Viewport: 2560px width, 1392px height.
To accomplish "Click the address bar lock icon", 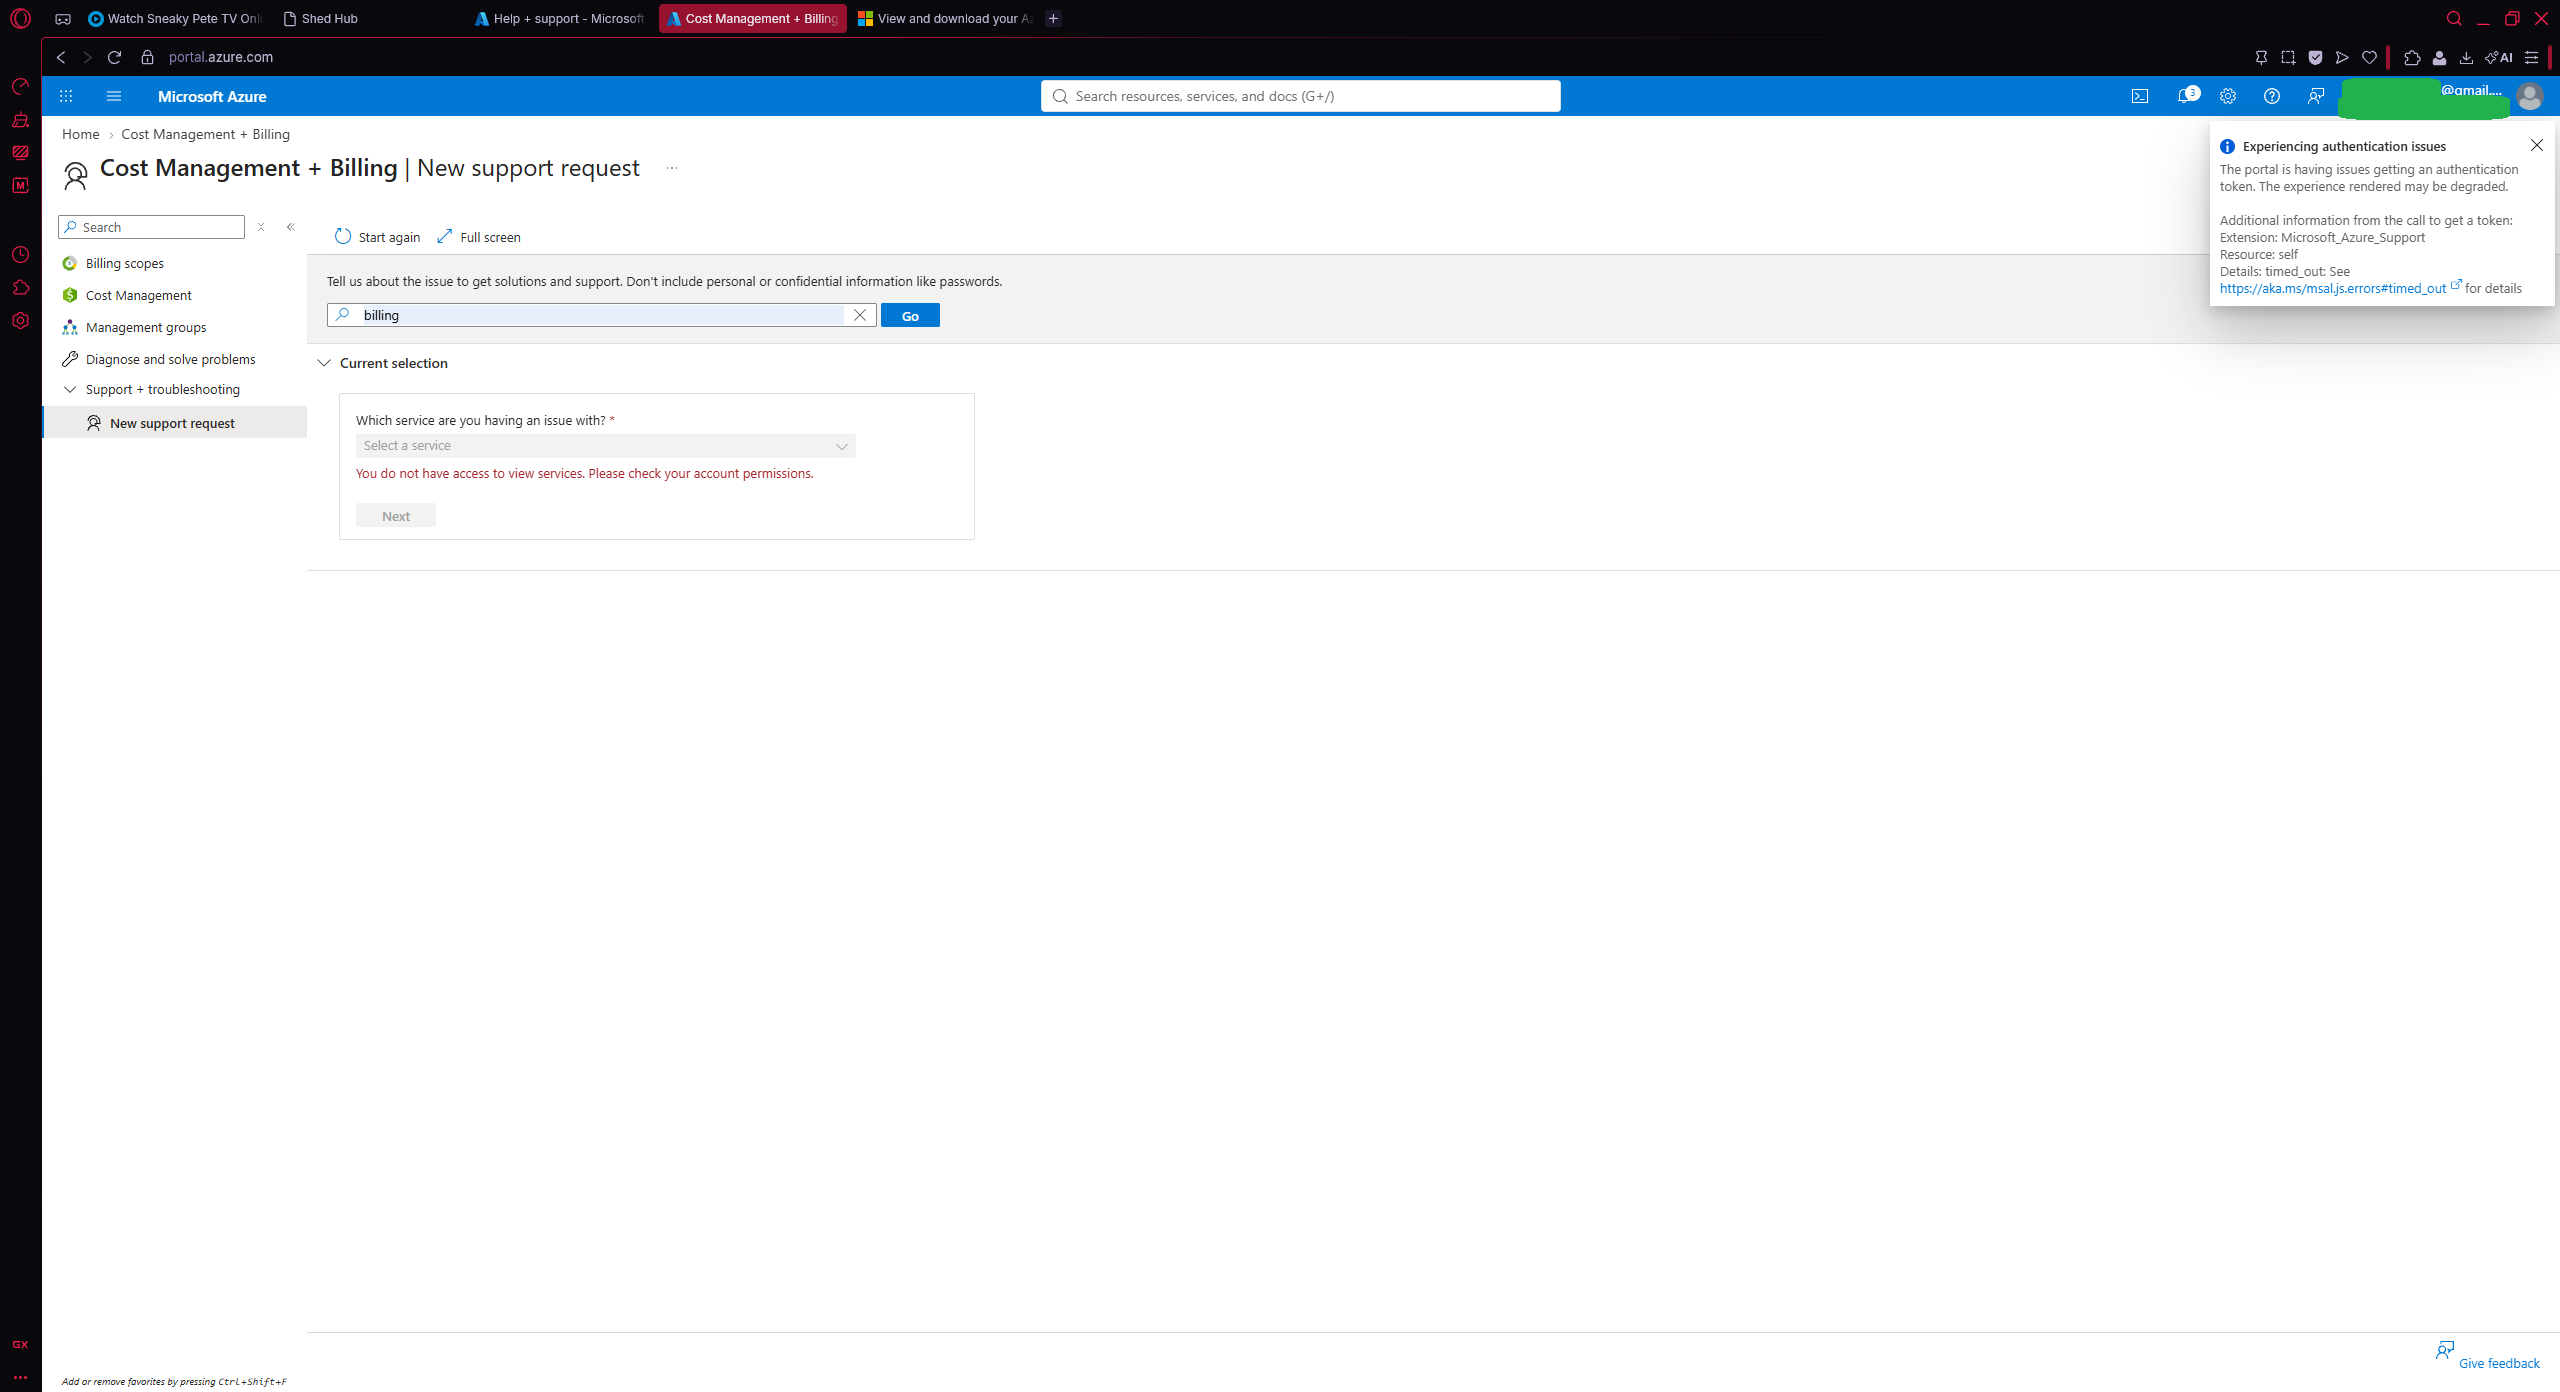I will [147, 57].
